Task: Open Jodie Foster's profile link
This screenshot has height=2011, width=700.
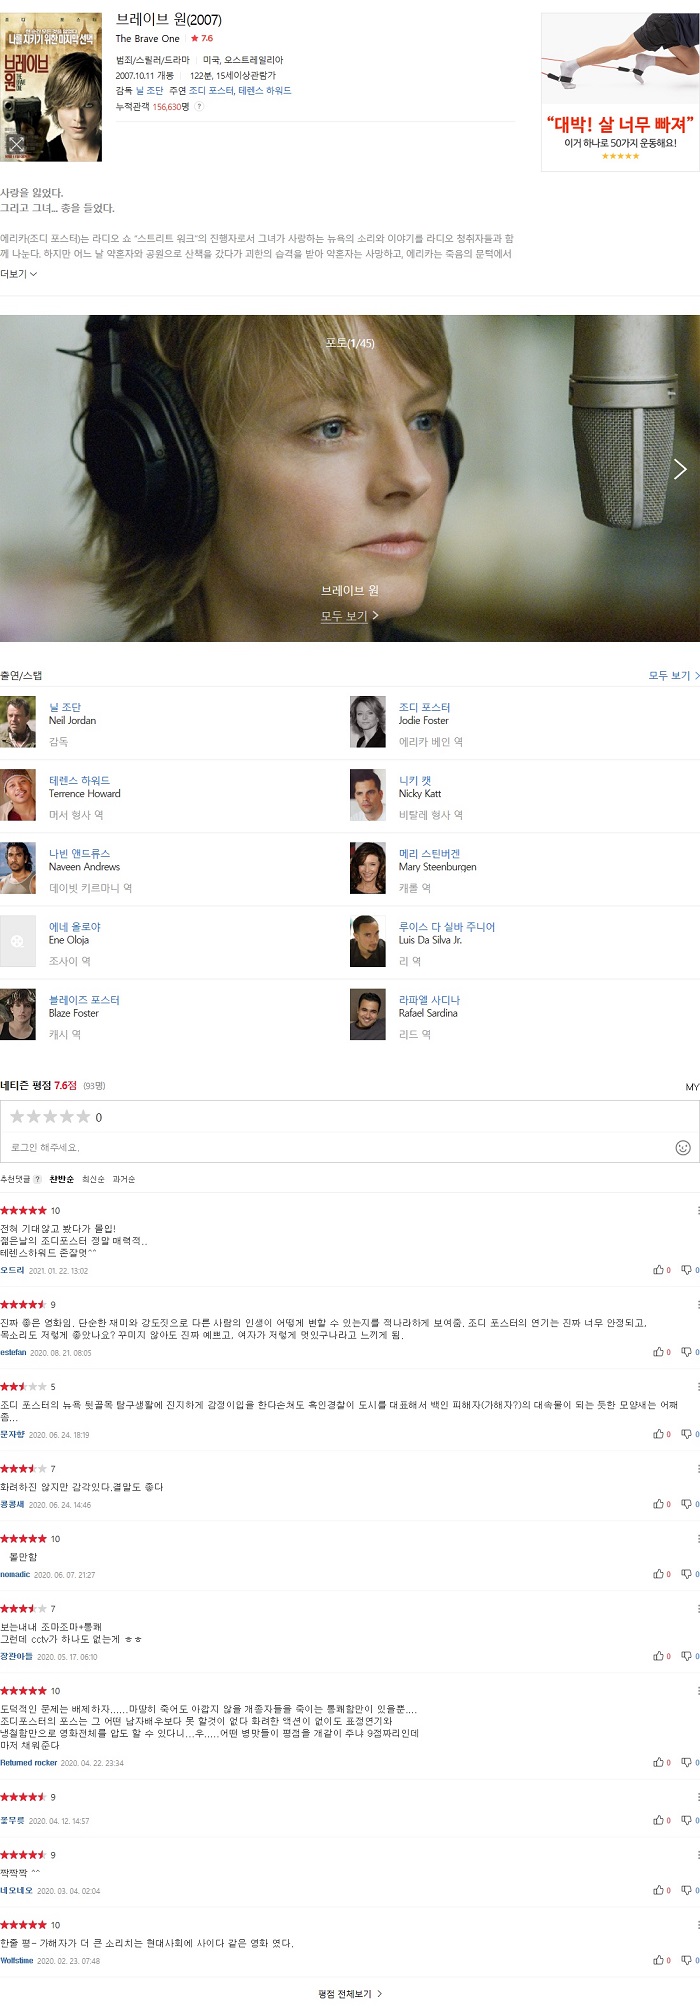Action: 424,707
